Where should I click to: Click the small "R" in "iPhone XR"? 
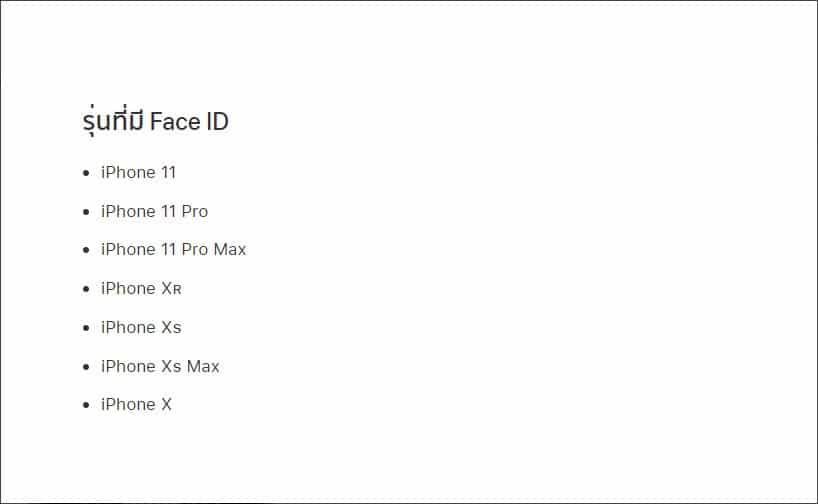tap(177, 290)
